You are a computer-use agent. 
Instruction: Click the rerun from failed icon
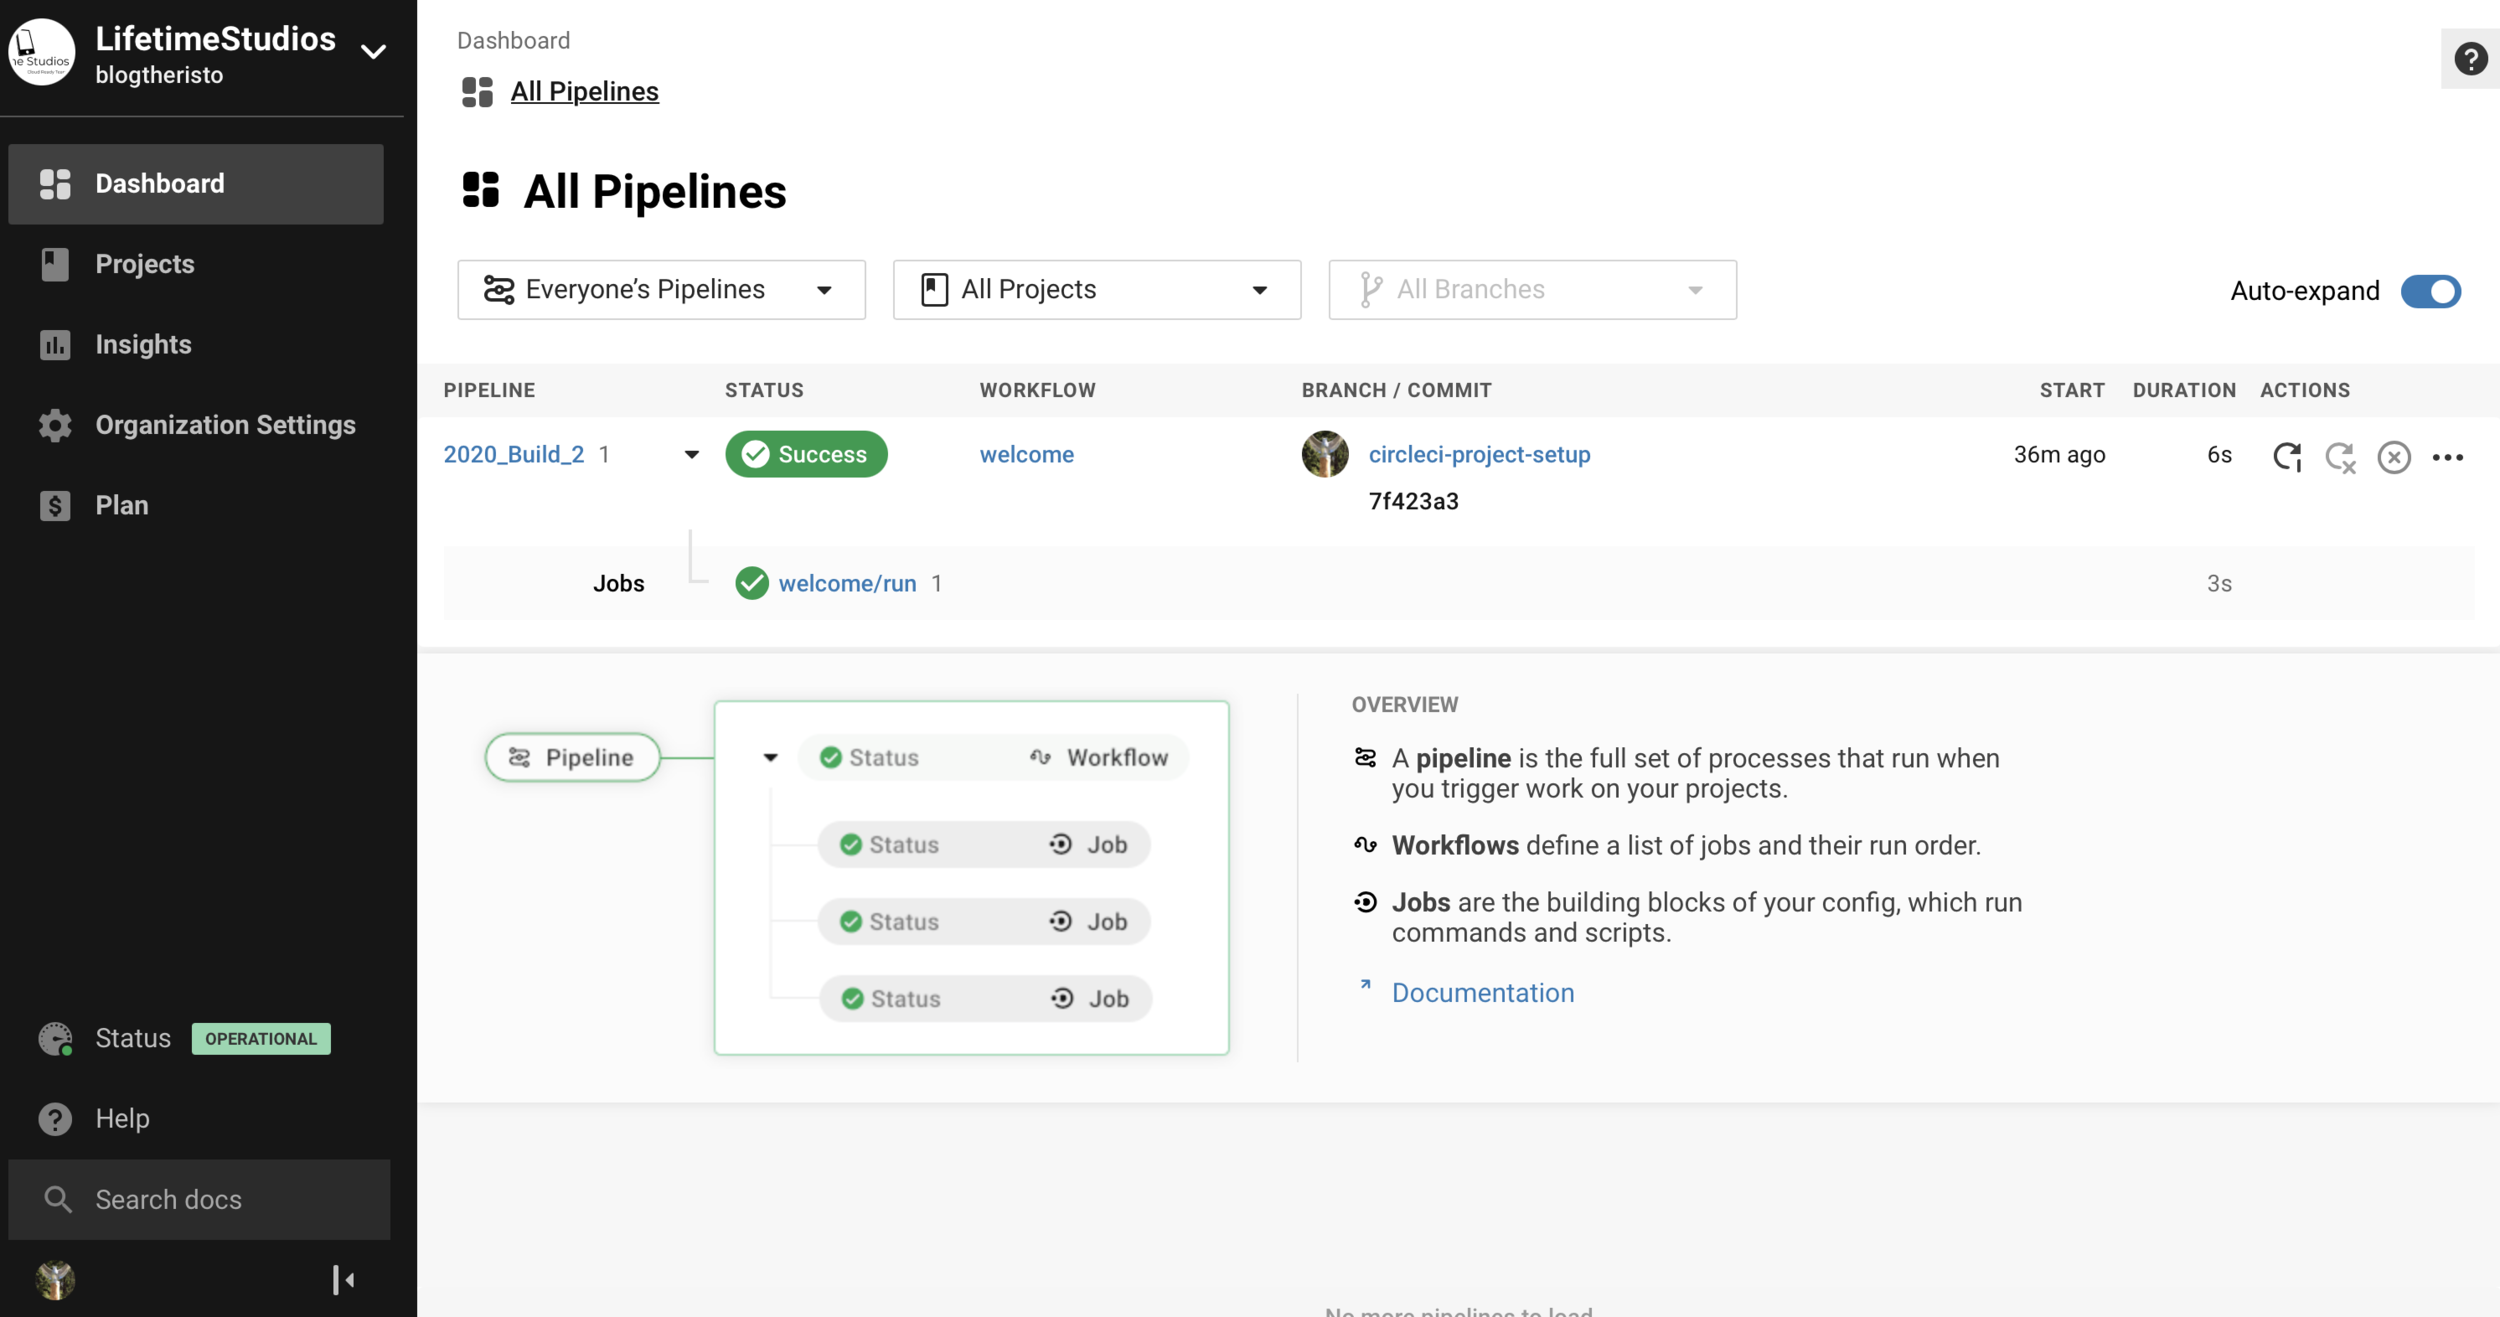[x=2340, y=457]
